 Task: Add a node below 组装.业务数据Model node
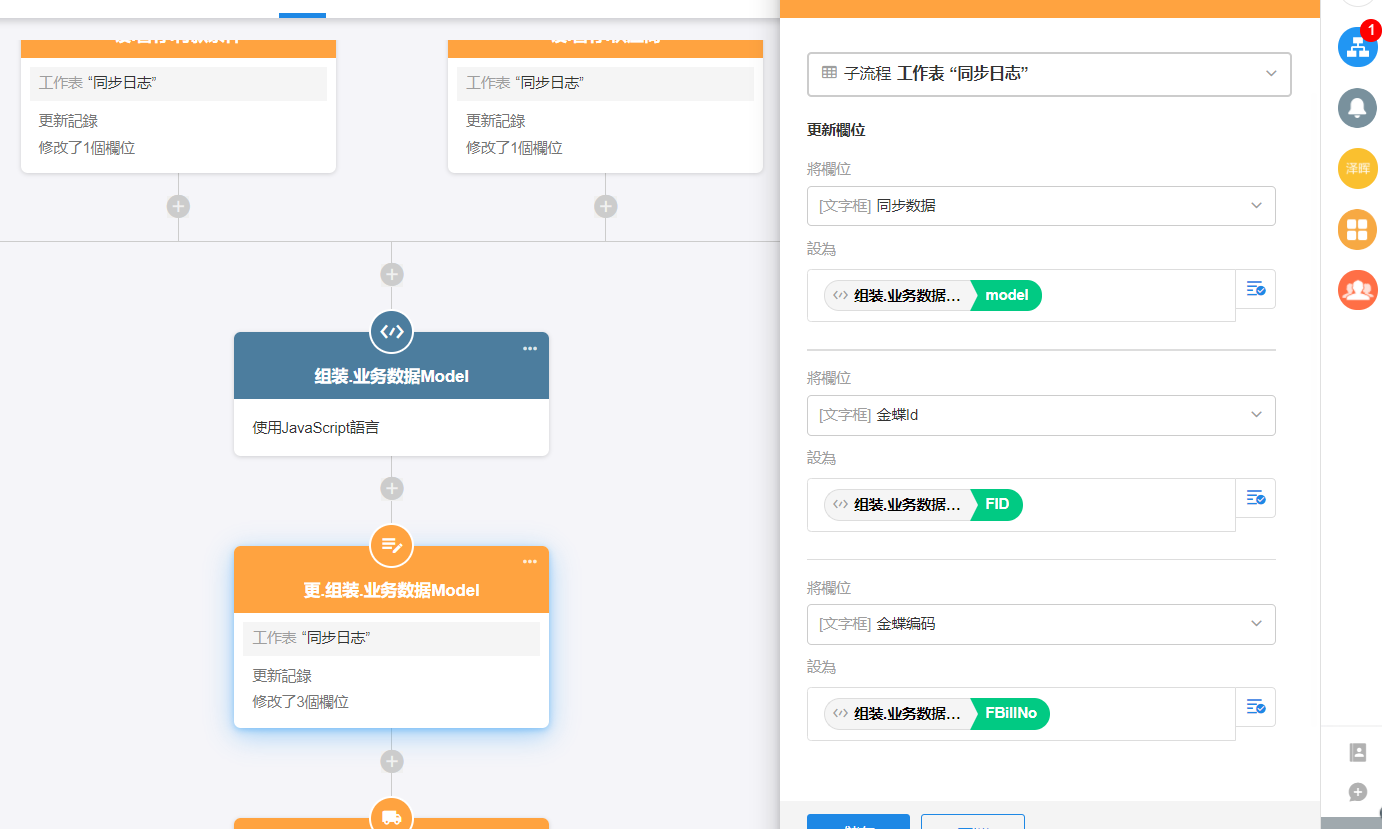(x=391, y=488)
